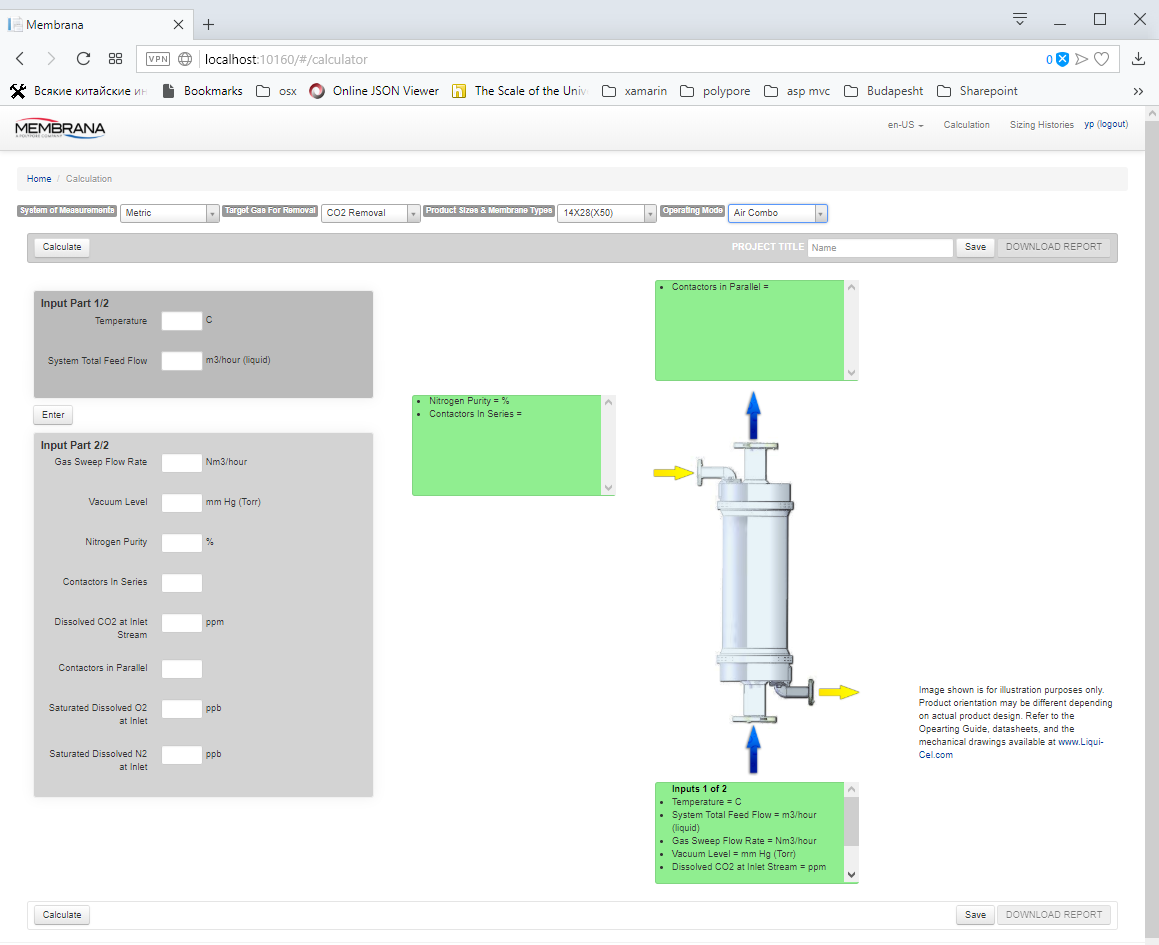Click the yp user link
The width and height of the screenshot is (1159, 945).
1089,124
